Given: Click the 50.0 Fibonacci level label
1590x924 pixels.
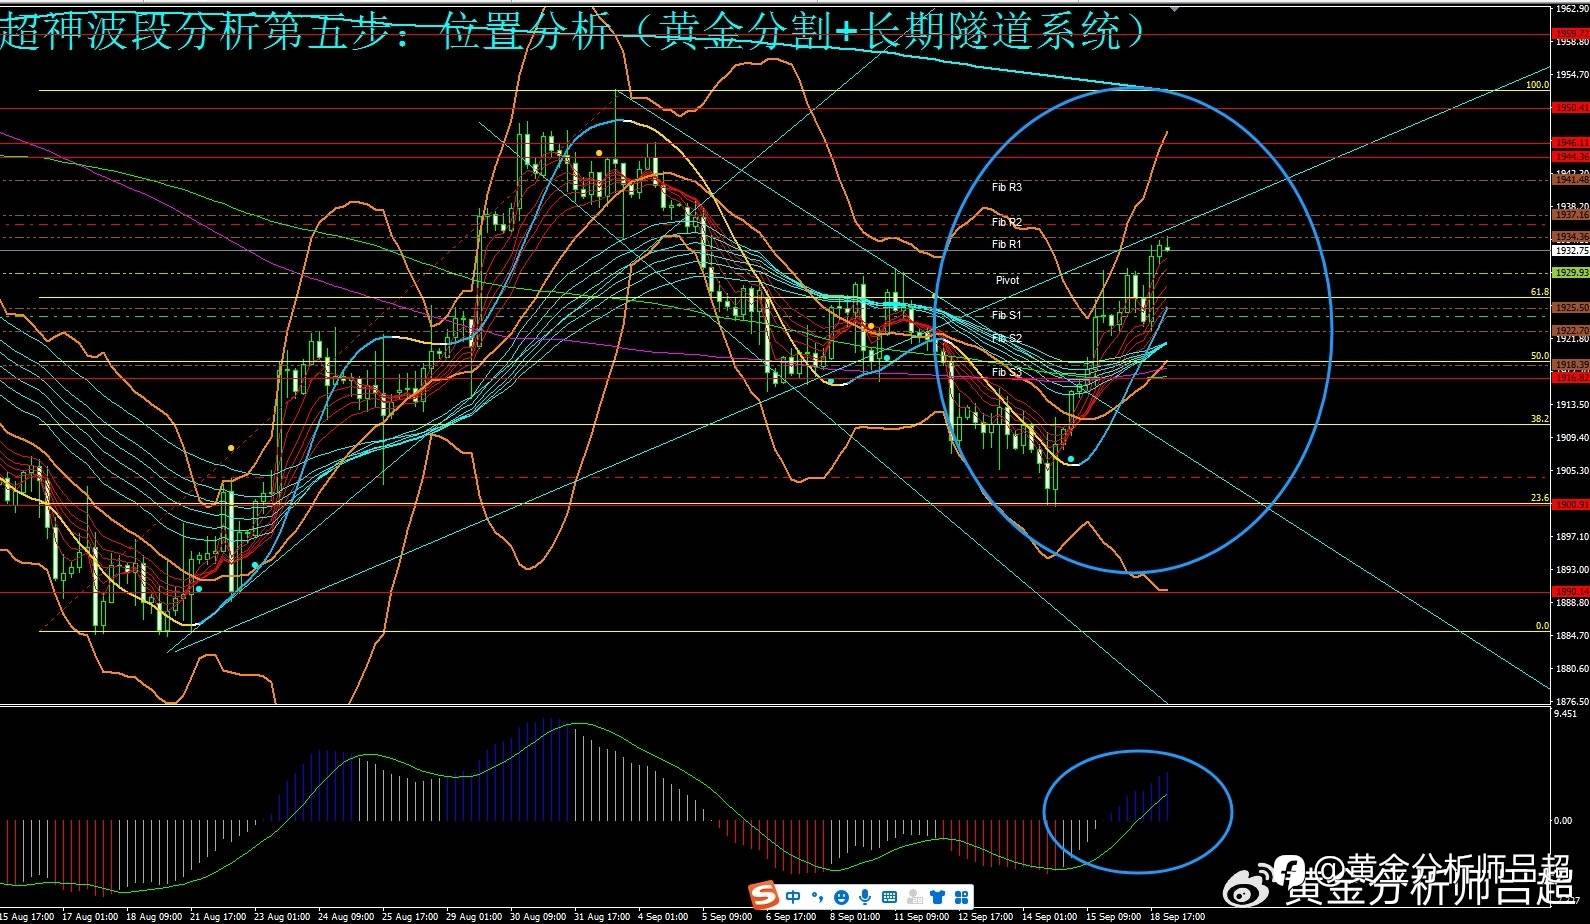Looking at the screenshot, I should 1540,356.
